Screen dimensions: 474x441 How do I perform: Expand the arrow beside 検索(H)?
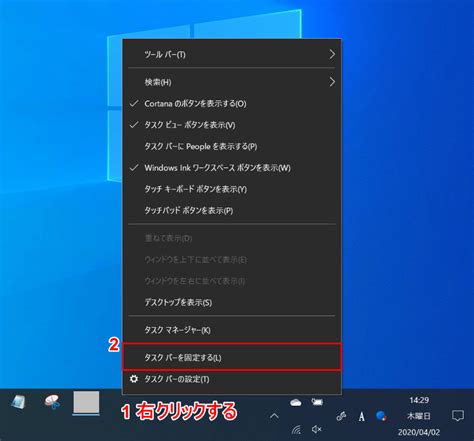(332, 82)
